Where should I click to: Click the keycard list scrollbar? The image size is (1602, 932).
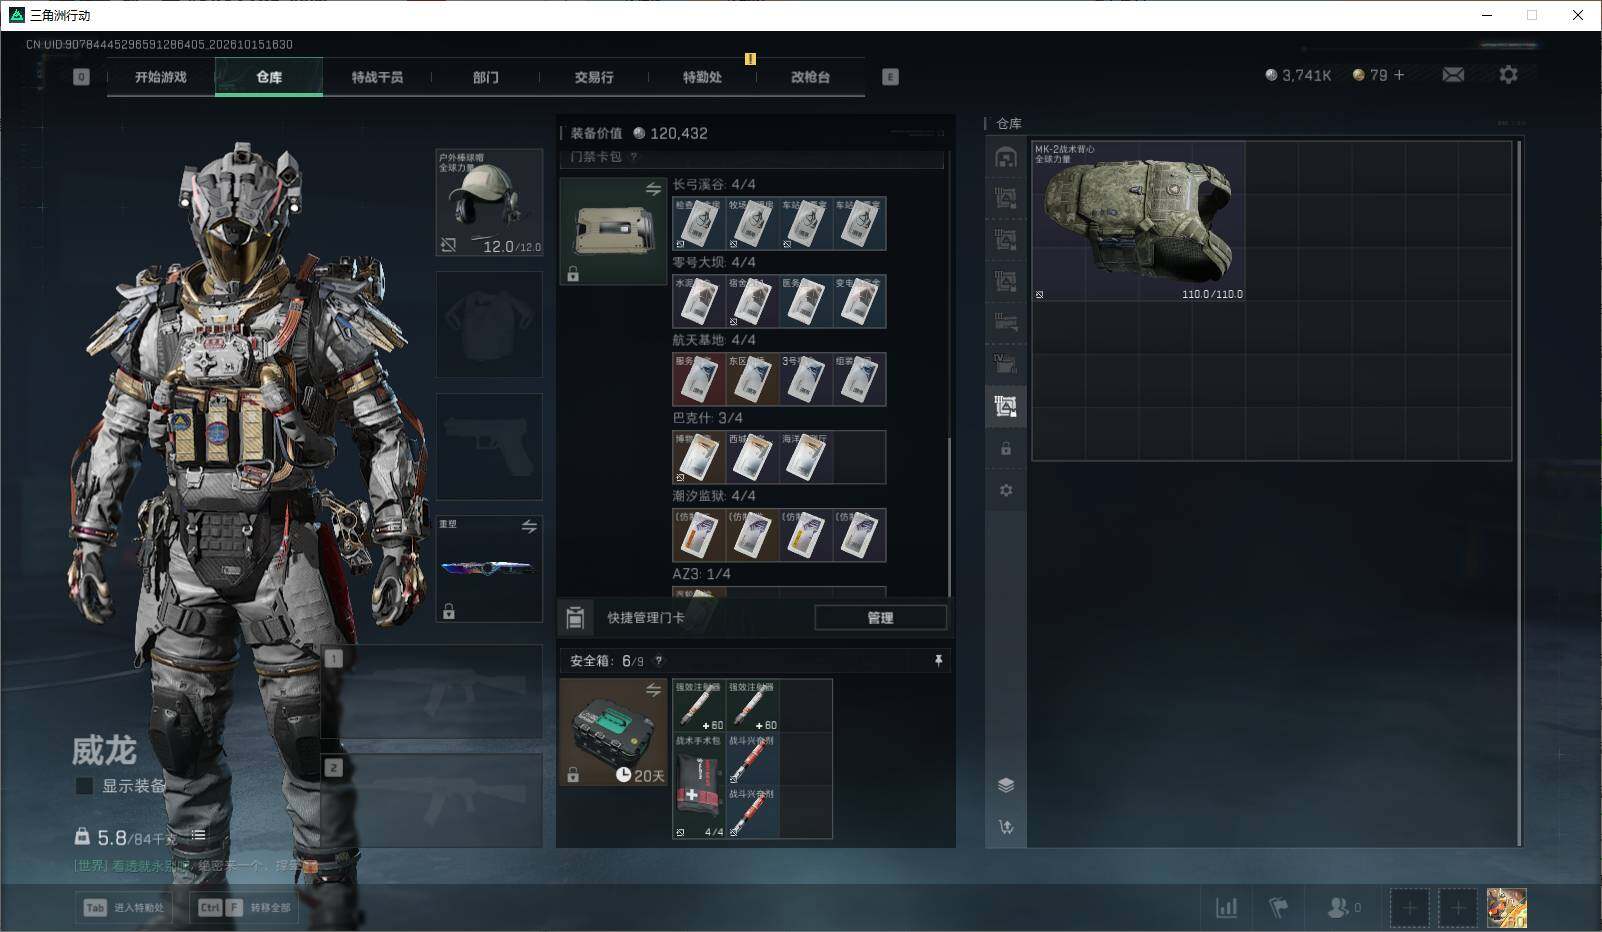(x=948, y=515)
